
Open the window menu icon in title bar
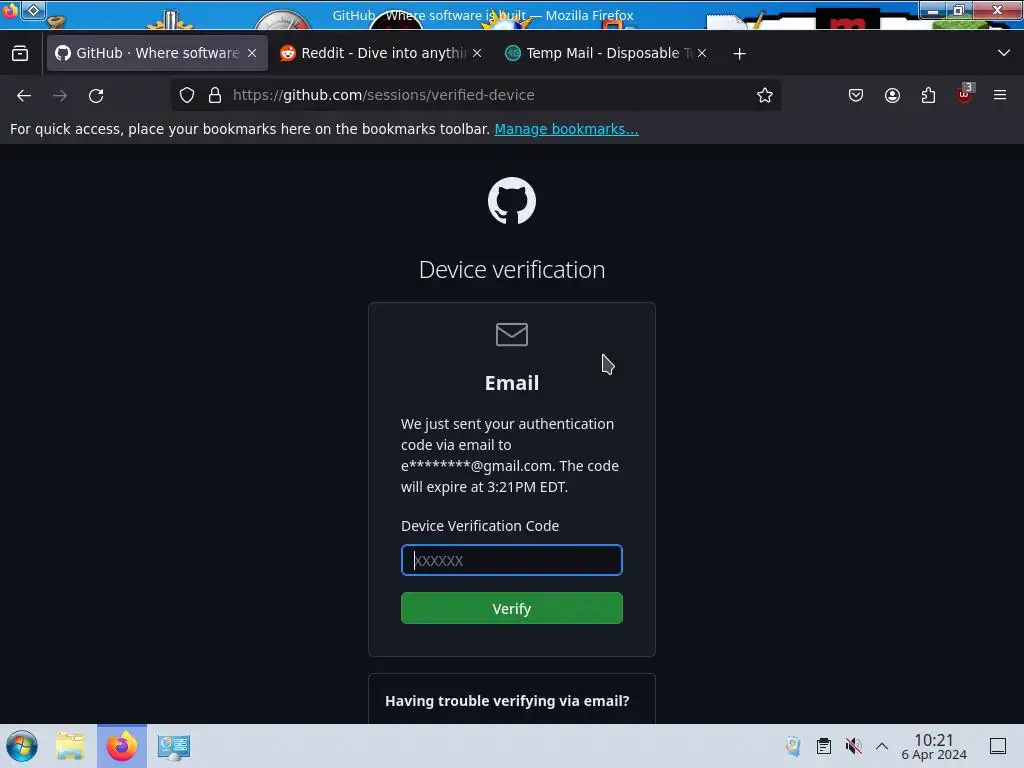pyautogui.click(x=10, y=11)
